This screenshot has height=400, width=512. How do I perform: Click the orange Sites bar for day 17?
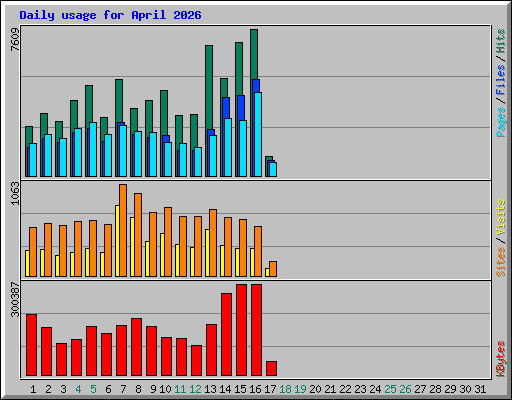(x=273, y=269)
